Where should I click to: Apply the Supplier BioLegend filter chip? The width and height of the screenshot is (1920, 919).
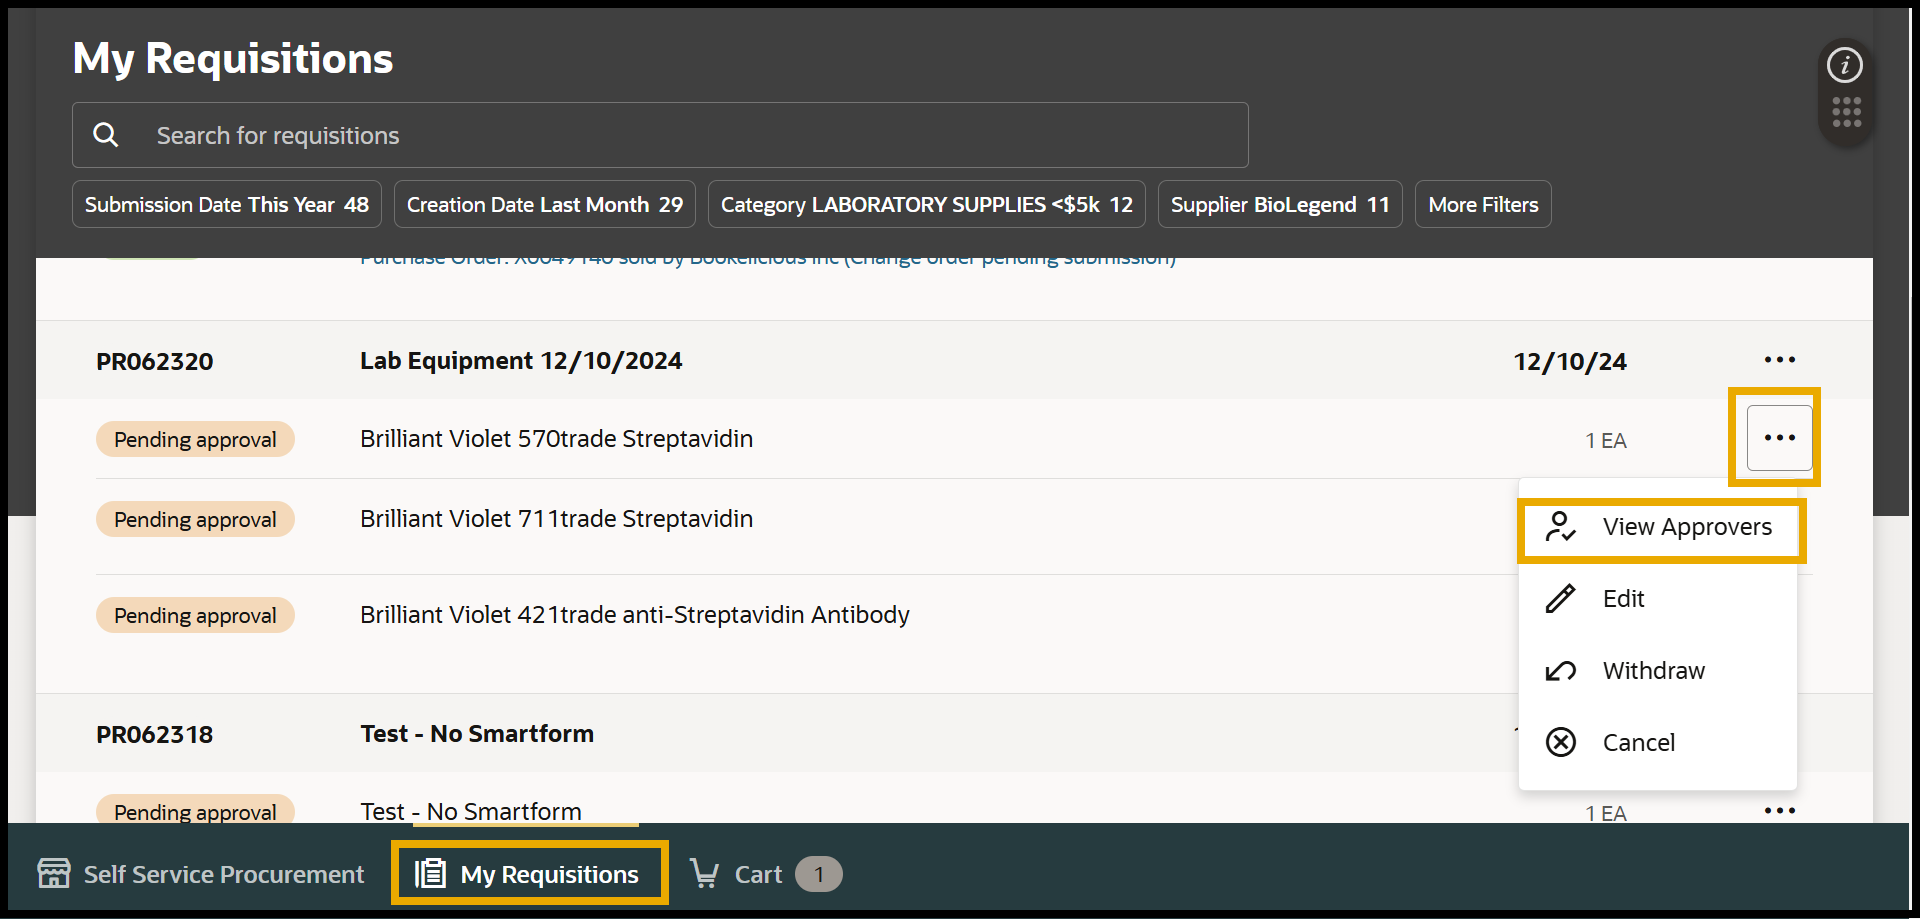point(1279,205)
